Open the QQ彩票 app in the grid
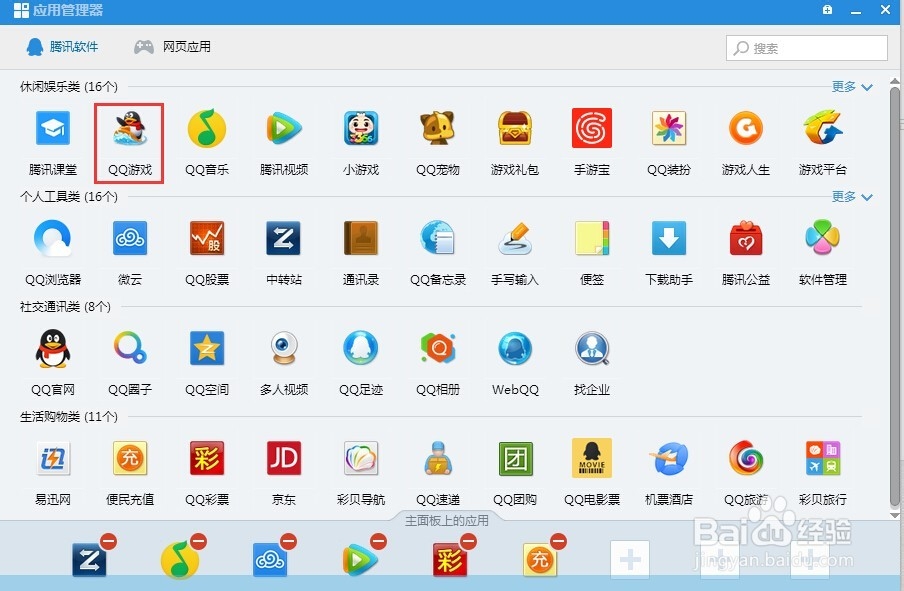The height and width of the screenshot is (591, 904). point(207,458)
